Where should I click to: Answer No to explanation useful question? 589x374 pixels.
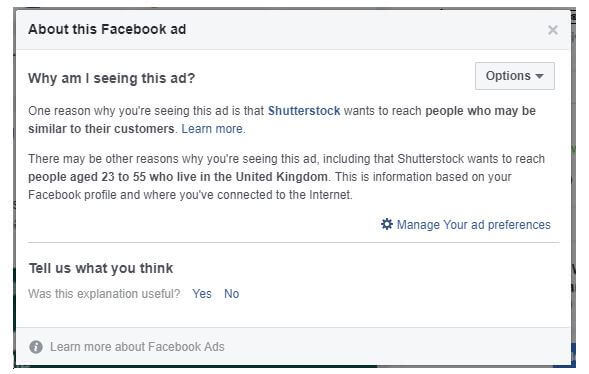coord(231,294)
